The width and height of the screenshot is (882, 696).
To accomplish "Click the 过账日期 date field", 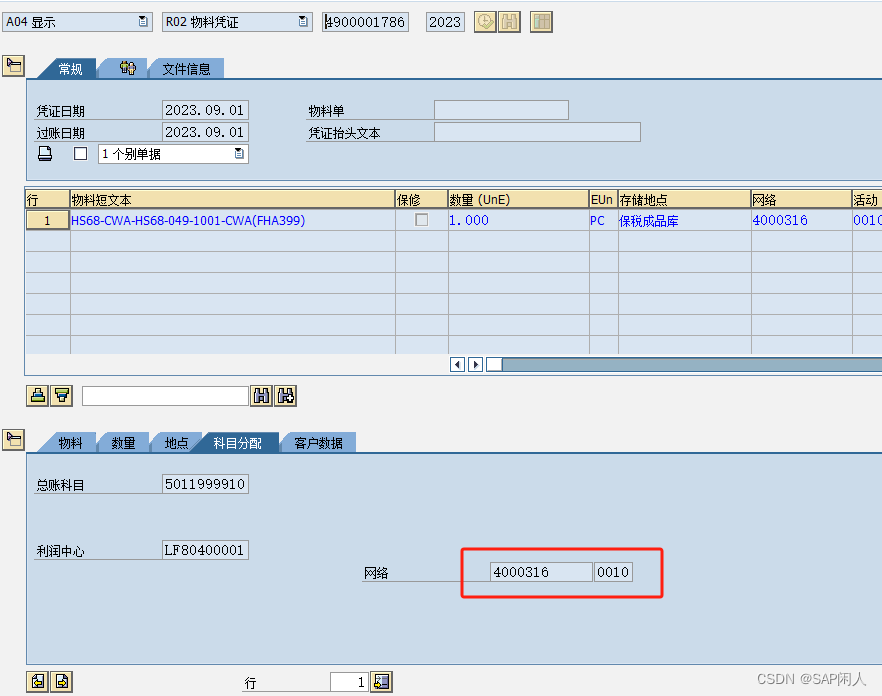I will (x=205, y=132).
